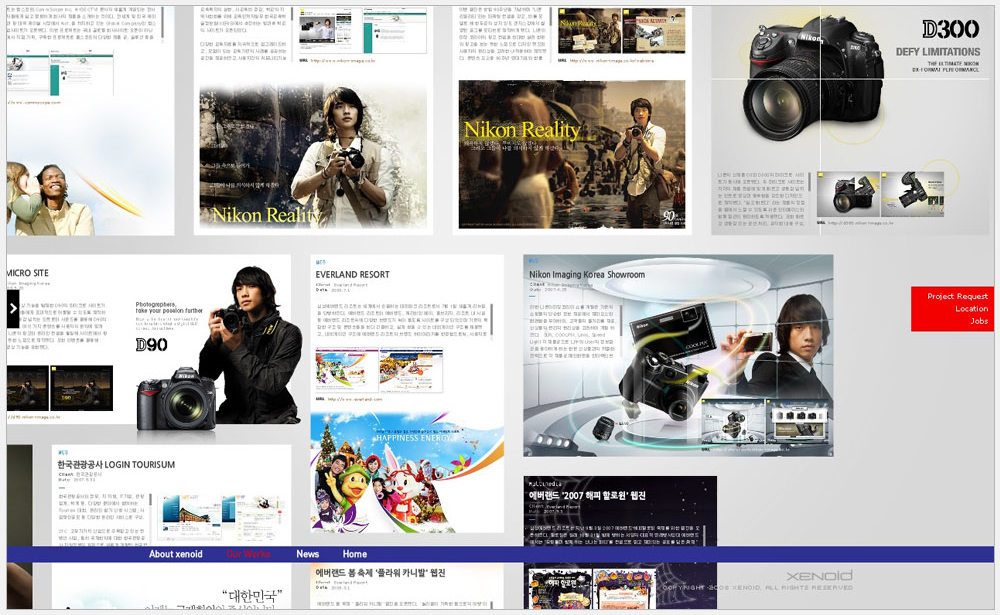Open the Jobs link
Viewport: 1000px width, 615px height.
(978, 321)
